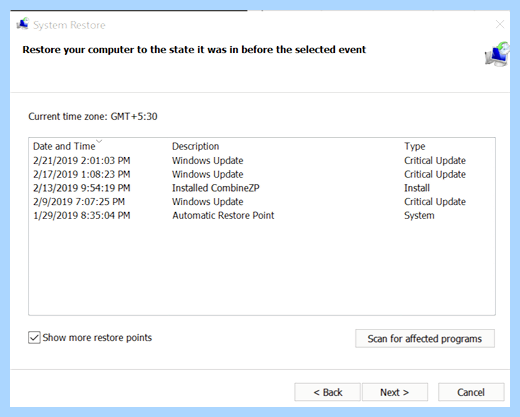Viewport: 520px width, 417px height.
Task: Click the Type column header
Action: tap(415, 146)
